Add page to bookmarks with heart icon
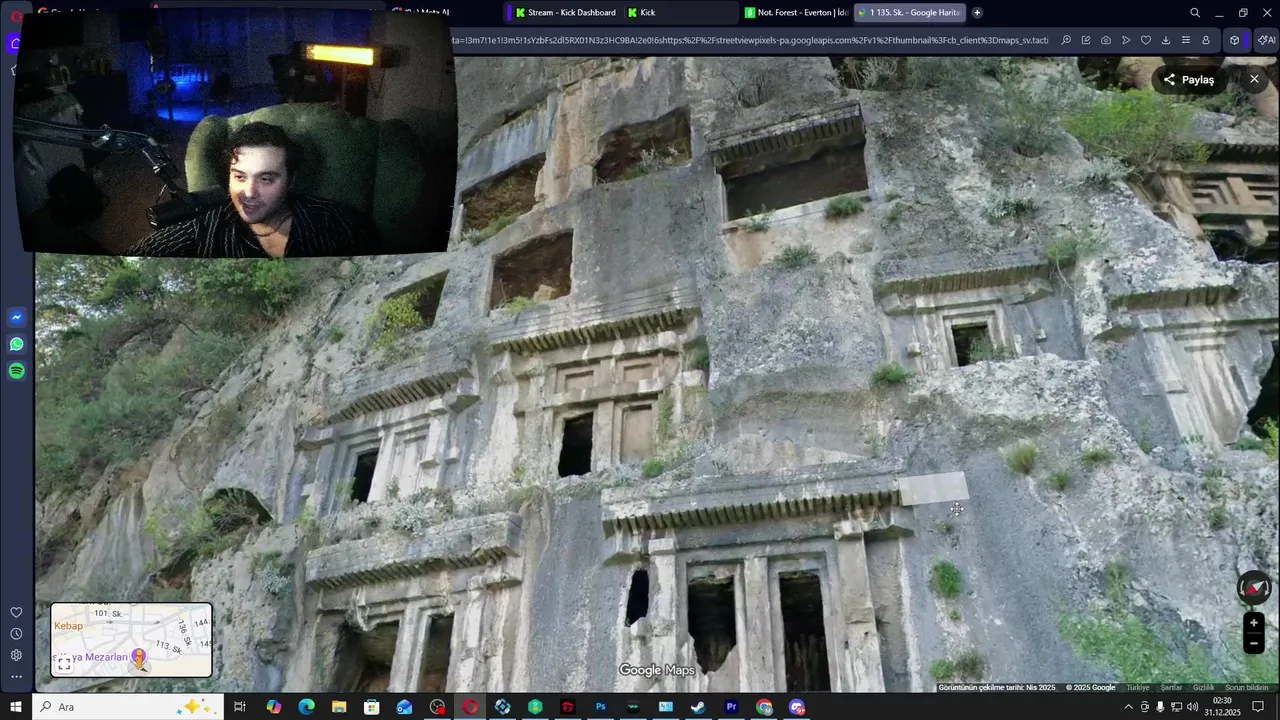Viewport: 1280px width, 720px height. coord(1146,40)
